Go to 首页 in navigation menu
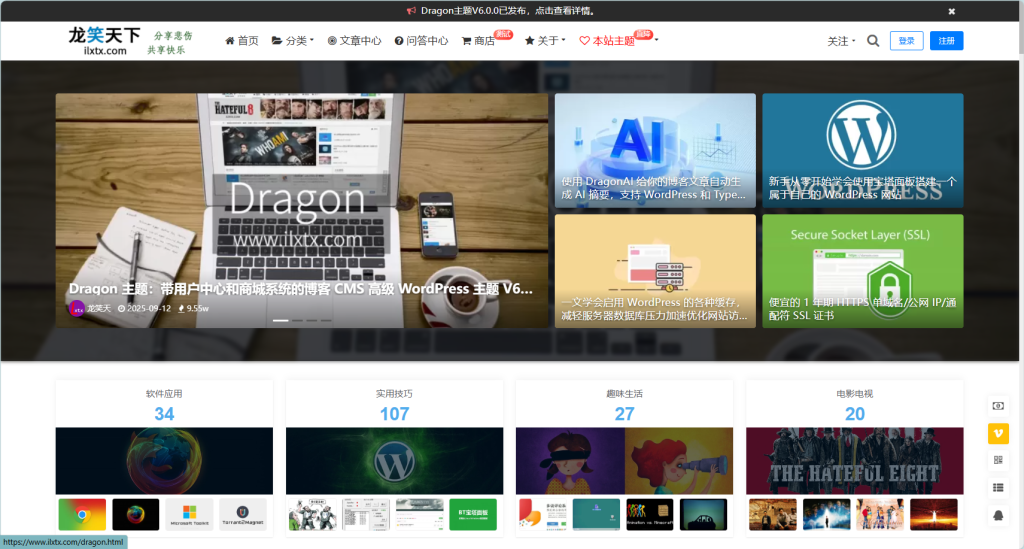 pyautogui.click(x=241, y=41)
